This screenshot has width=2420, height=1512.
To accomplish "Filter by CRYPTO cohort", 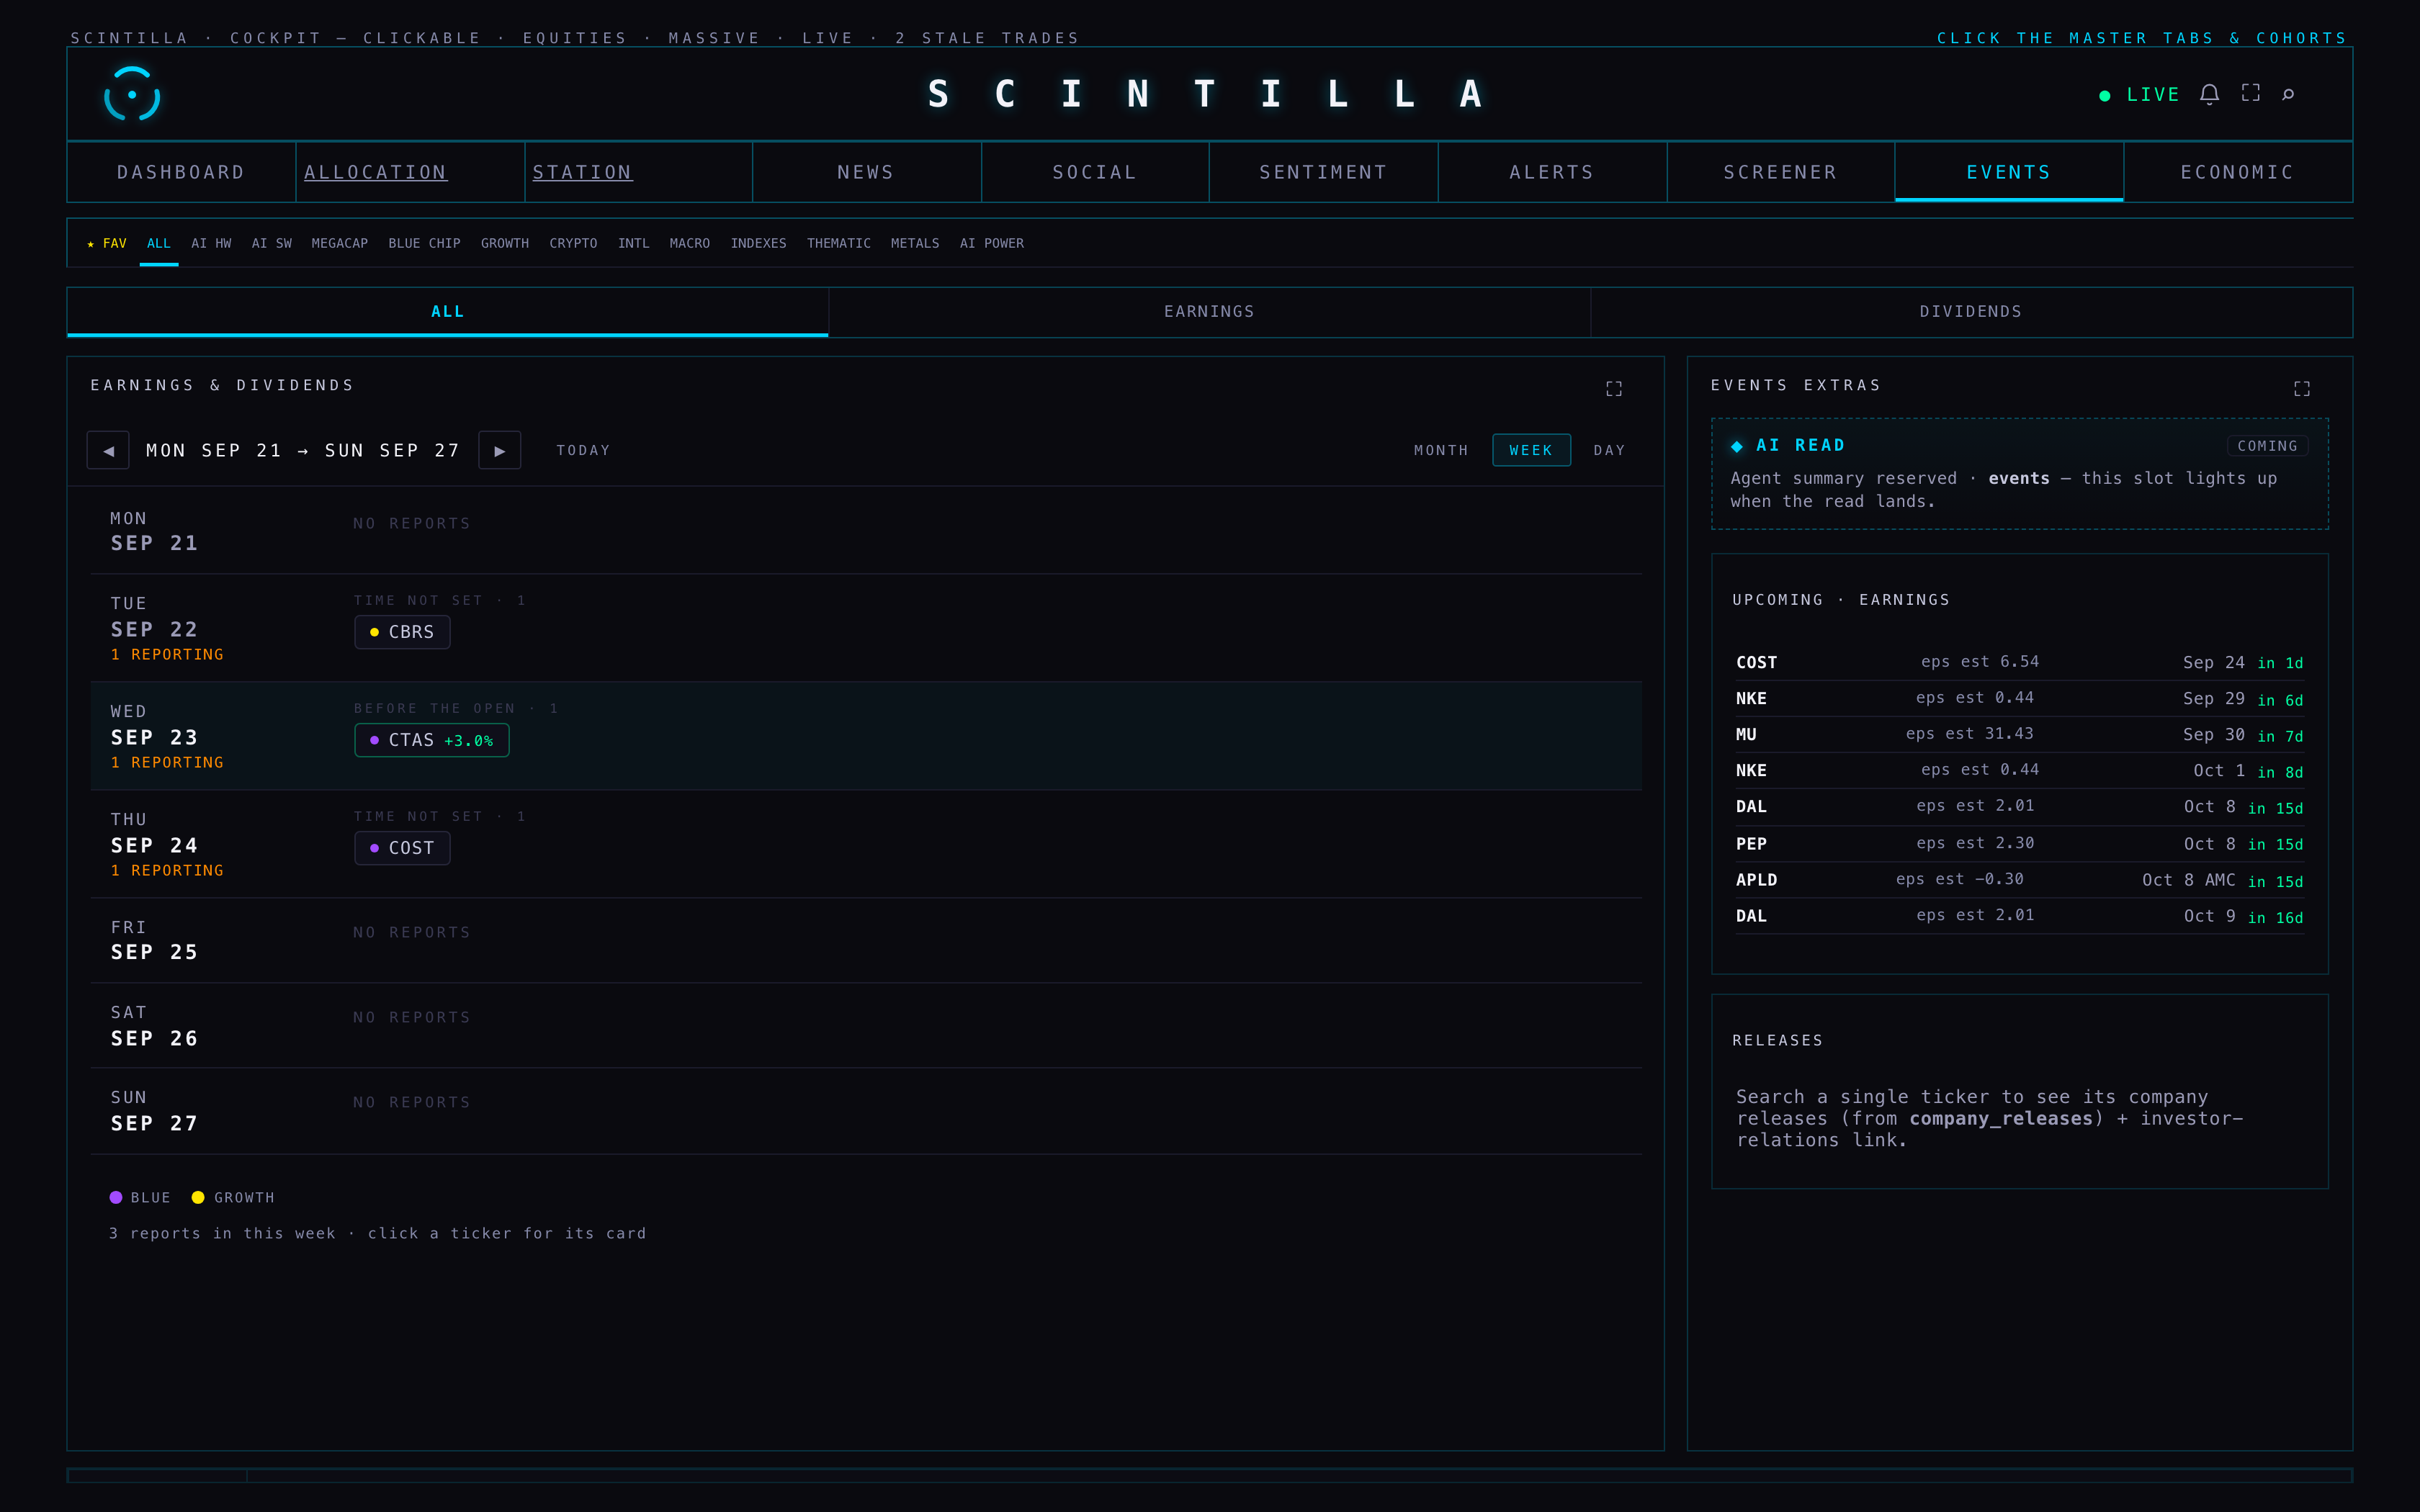I will coord(573,243).
